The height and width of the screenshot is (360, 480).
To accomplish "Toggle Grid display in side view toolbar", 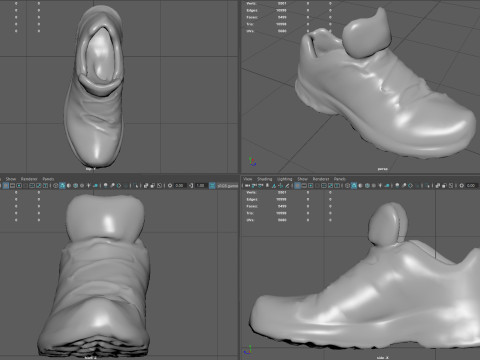I will (297, 185).
